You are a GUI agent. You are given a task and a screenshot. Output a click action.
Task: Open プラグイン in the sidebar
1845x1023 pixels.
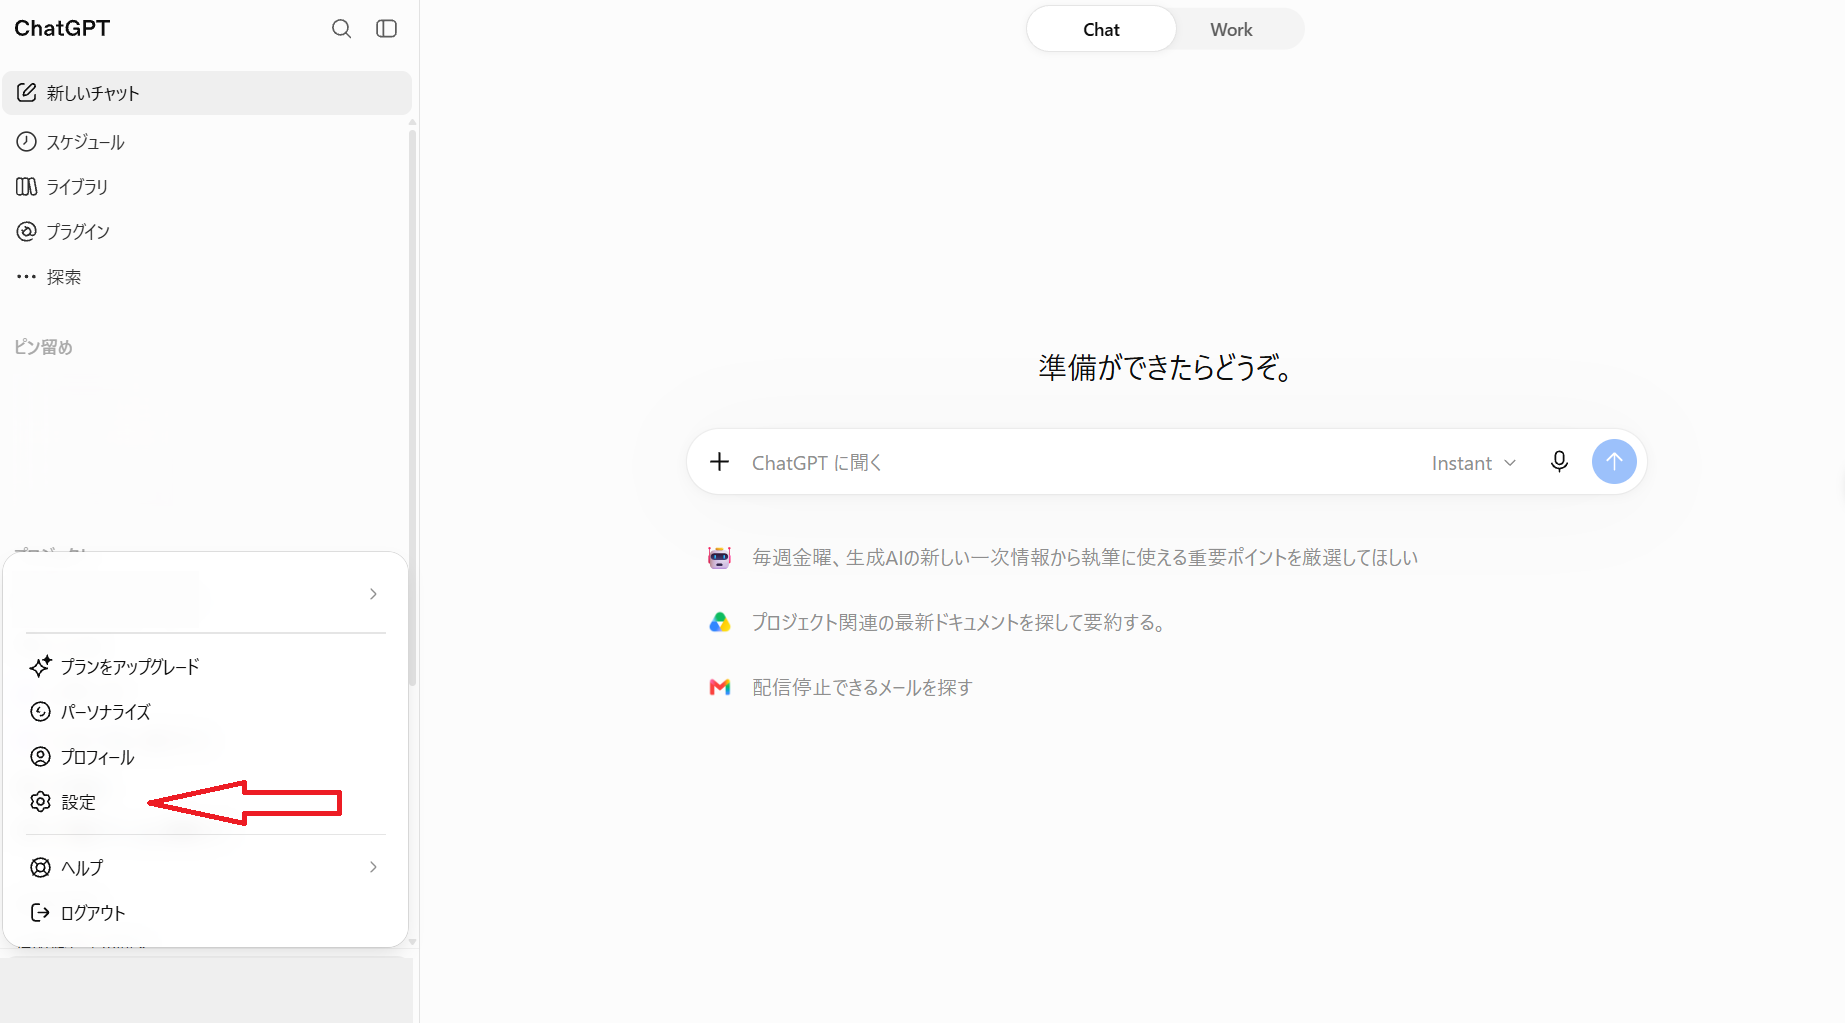pyautogui.click(x=207, y=232)
